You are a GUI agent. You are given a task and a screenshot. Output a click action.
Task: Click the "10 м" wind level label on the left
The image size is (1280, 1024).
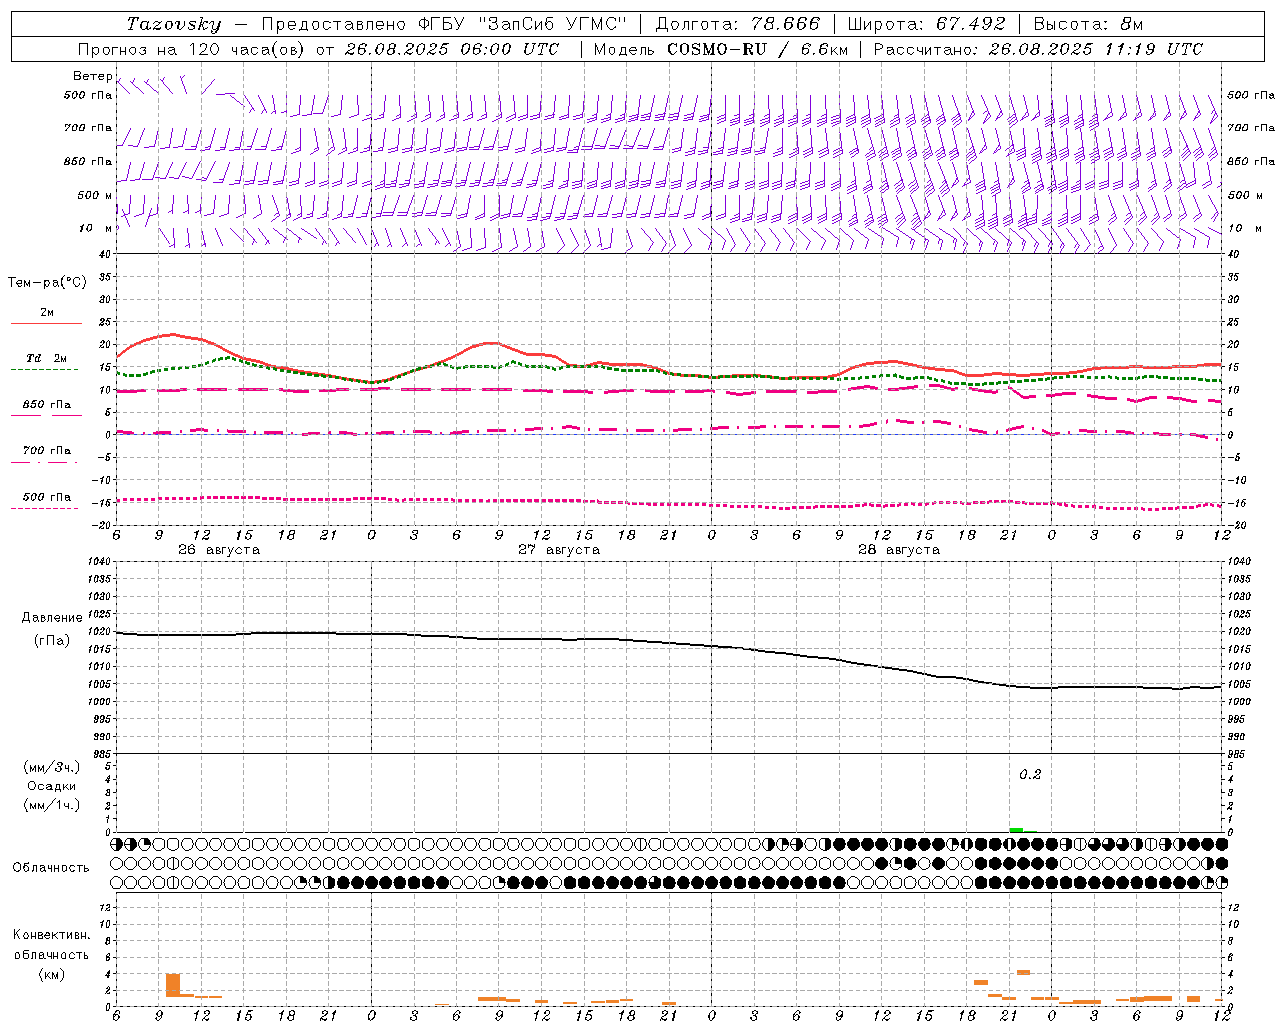95,228
